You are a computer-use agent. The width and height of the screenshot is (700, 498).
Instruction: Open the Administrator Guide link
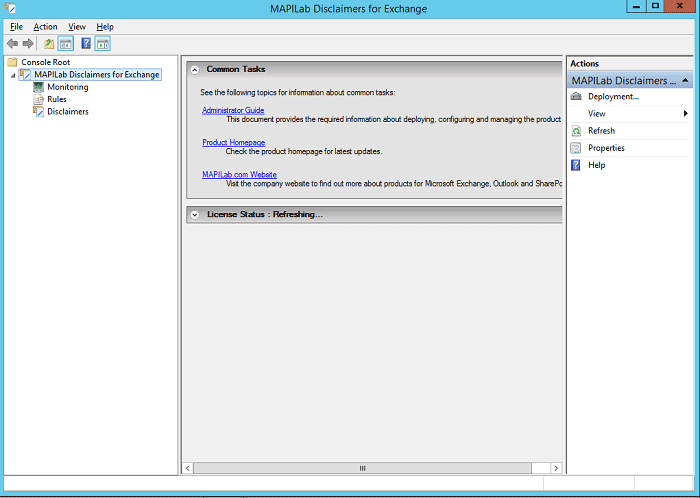233,110
